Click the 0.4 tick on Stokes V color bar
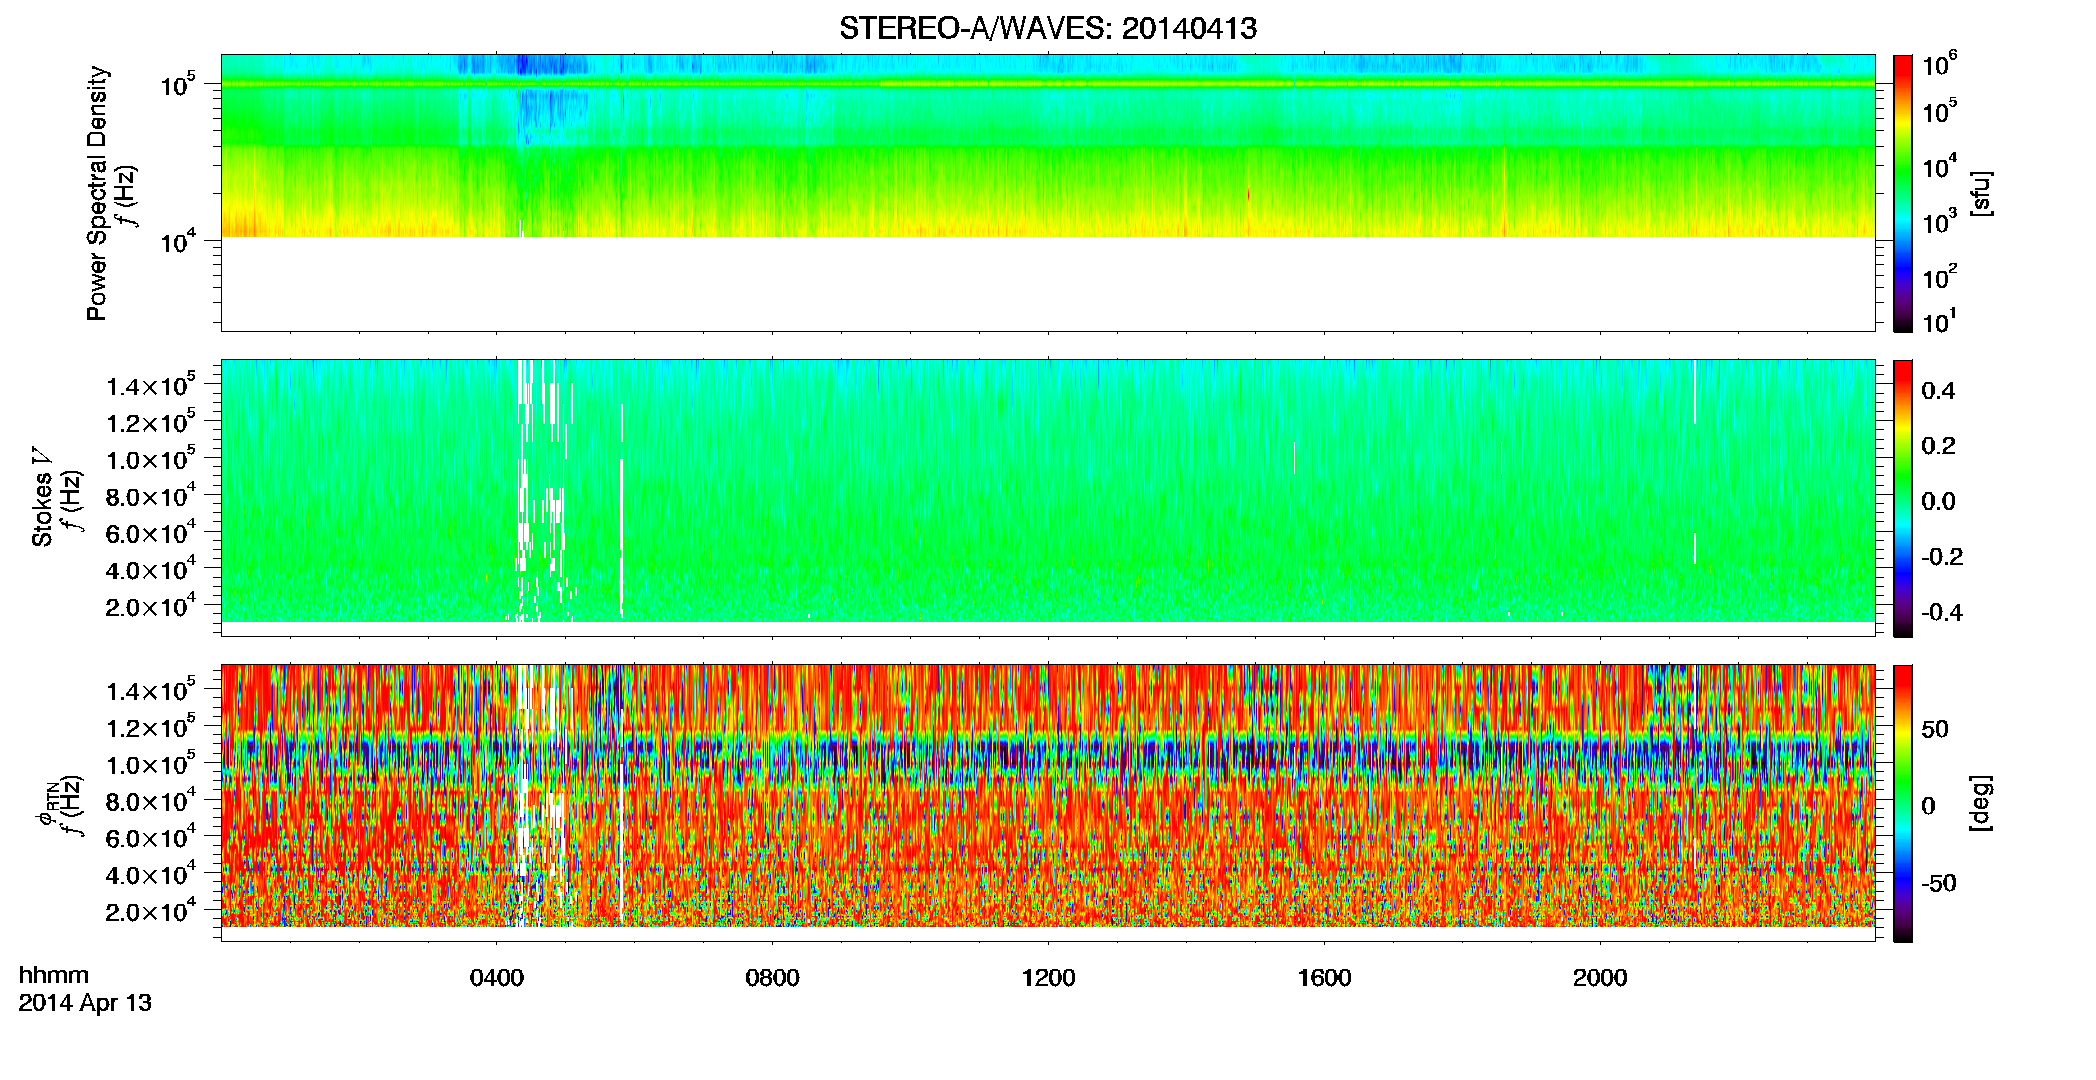The image size is (2096, 1080). coord(1938,391)
